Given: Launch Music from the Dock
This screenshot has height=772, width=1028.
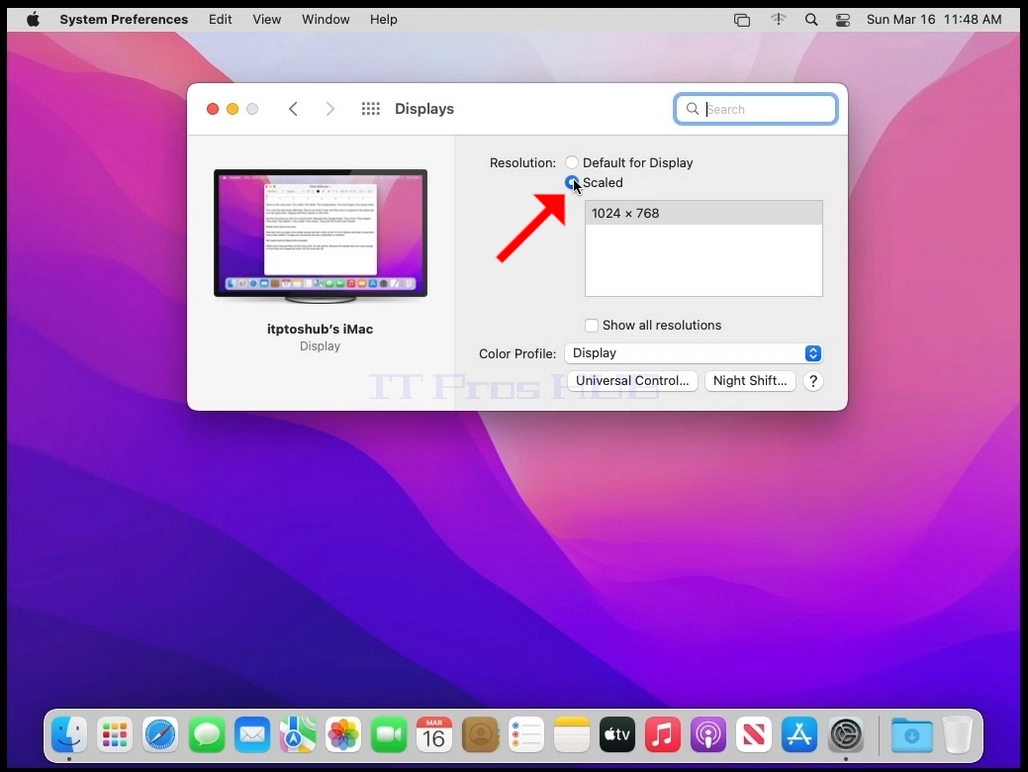Looking at the screenshot, I should 663,735.
